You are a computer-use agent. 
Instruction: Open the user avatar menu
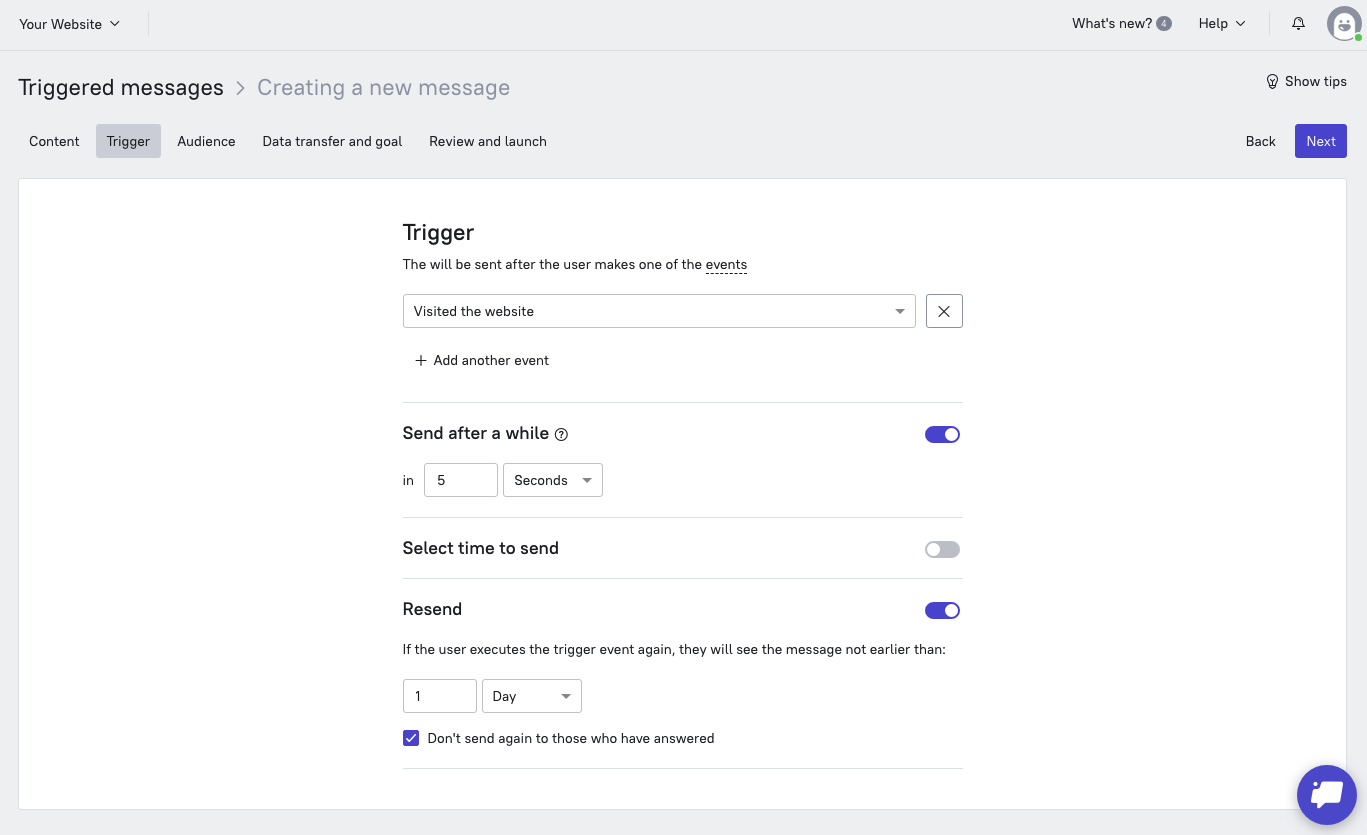[x=1344, y=24]
